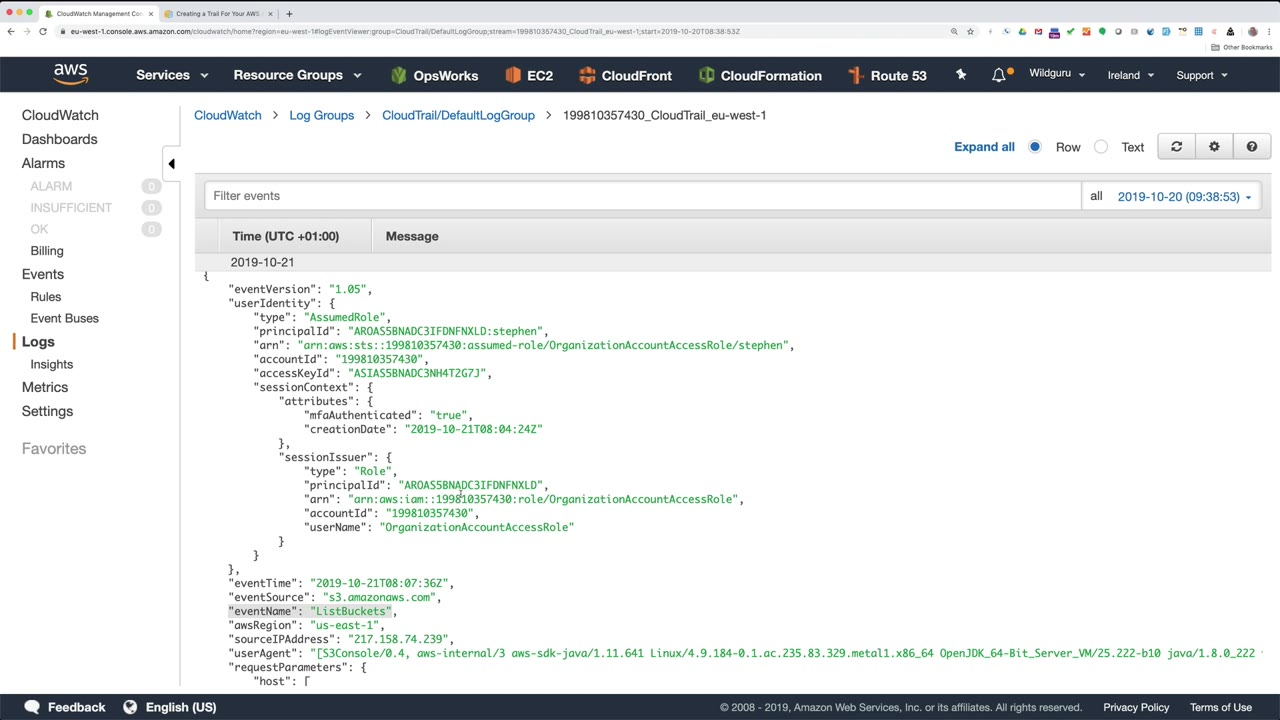1280x720 pixels.
Task: Click the AWS logo home icon
Action: (x=71, y=75)
